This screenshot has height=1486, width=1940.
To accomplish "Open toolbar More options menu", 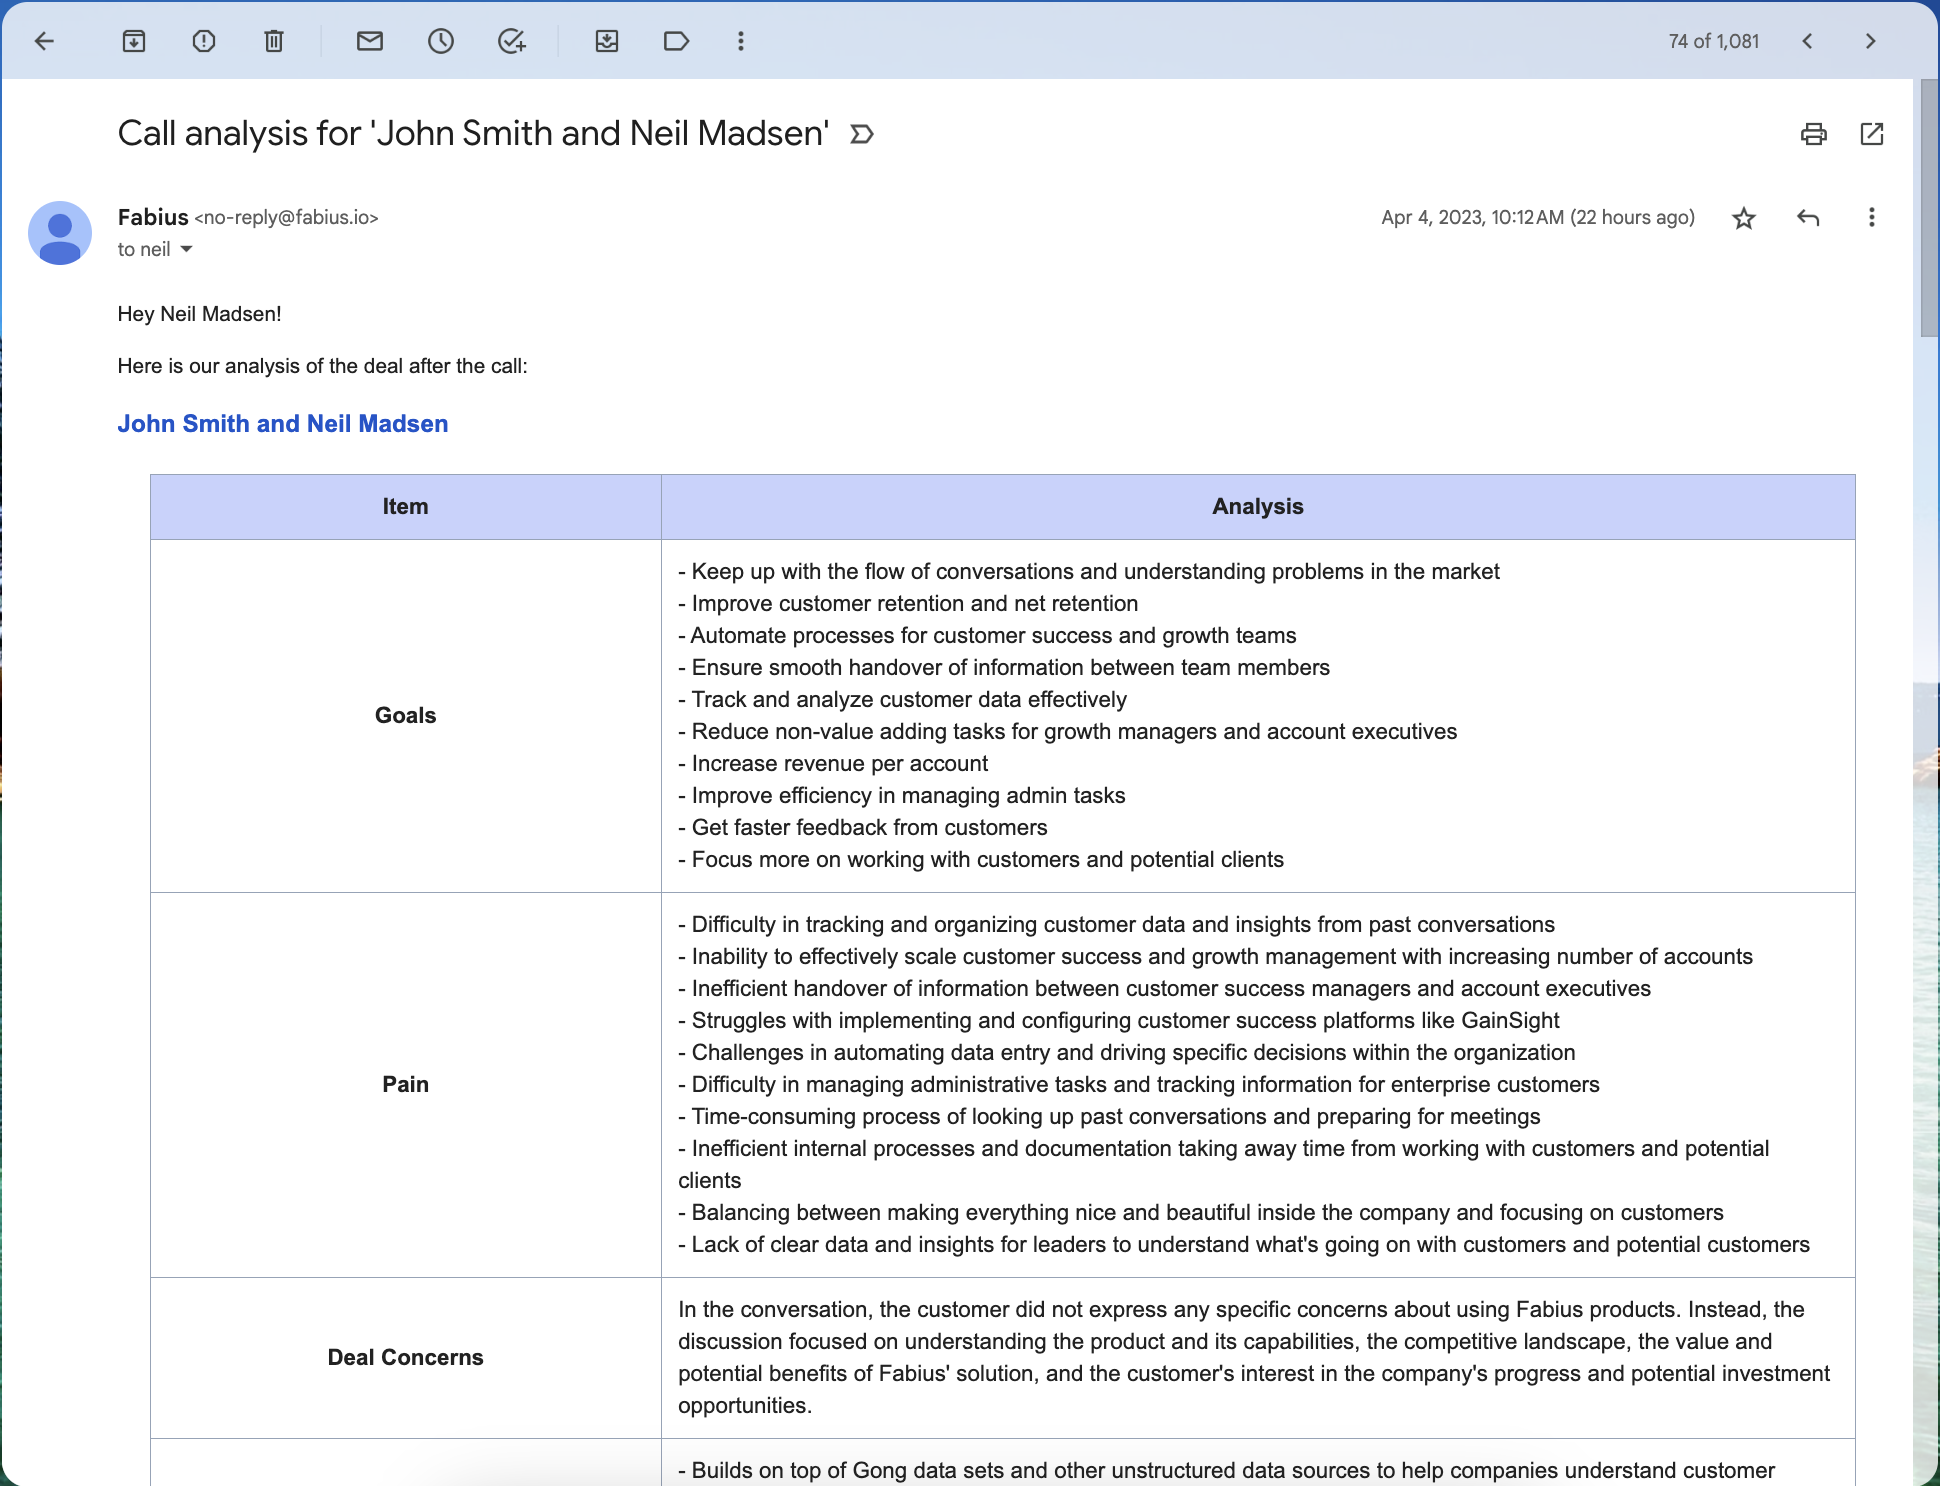I will (x=741, y=41).
